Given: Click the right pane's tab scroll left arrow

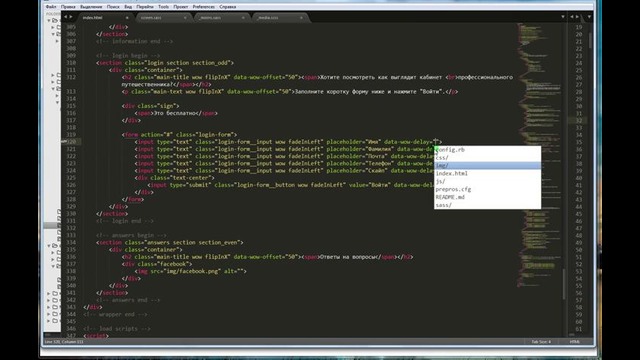Looking at the screenshot, I should coord(571,17).
